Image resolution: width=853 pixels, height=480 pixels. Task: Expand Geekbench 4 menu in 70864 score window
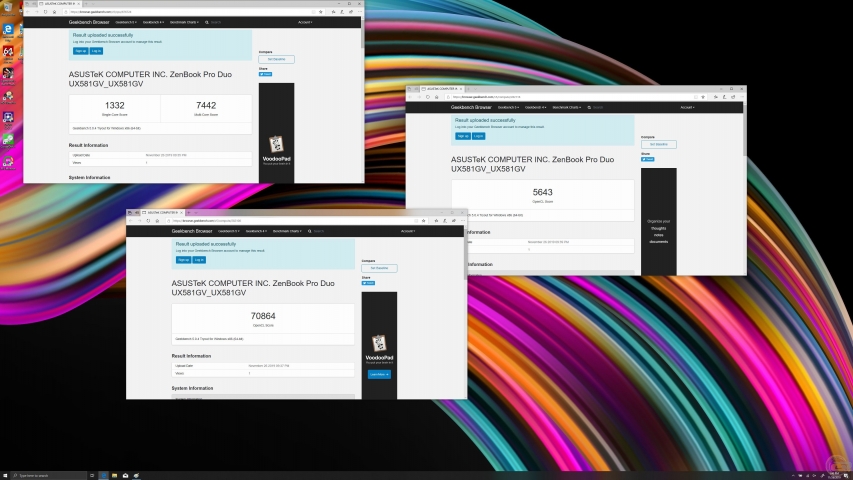pos(256,231)
